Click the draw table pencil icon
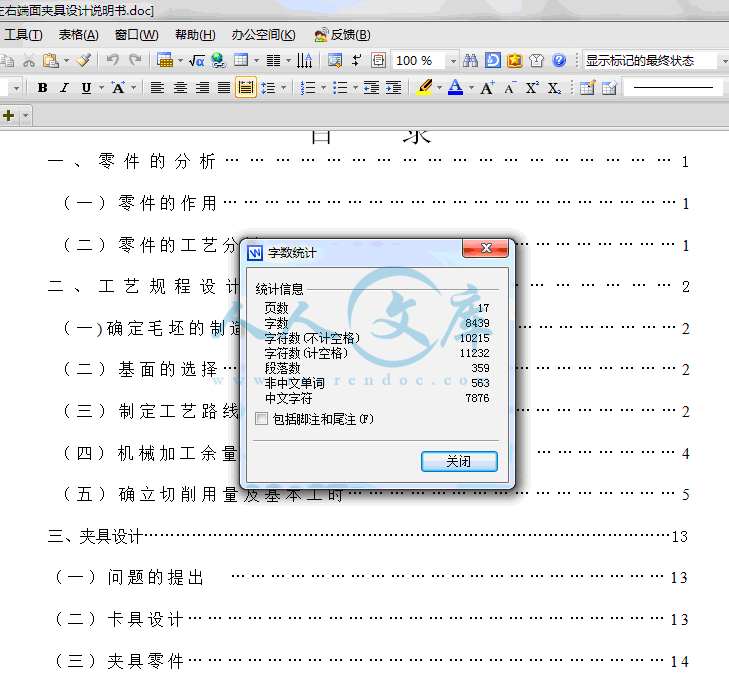 (587, 87)
